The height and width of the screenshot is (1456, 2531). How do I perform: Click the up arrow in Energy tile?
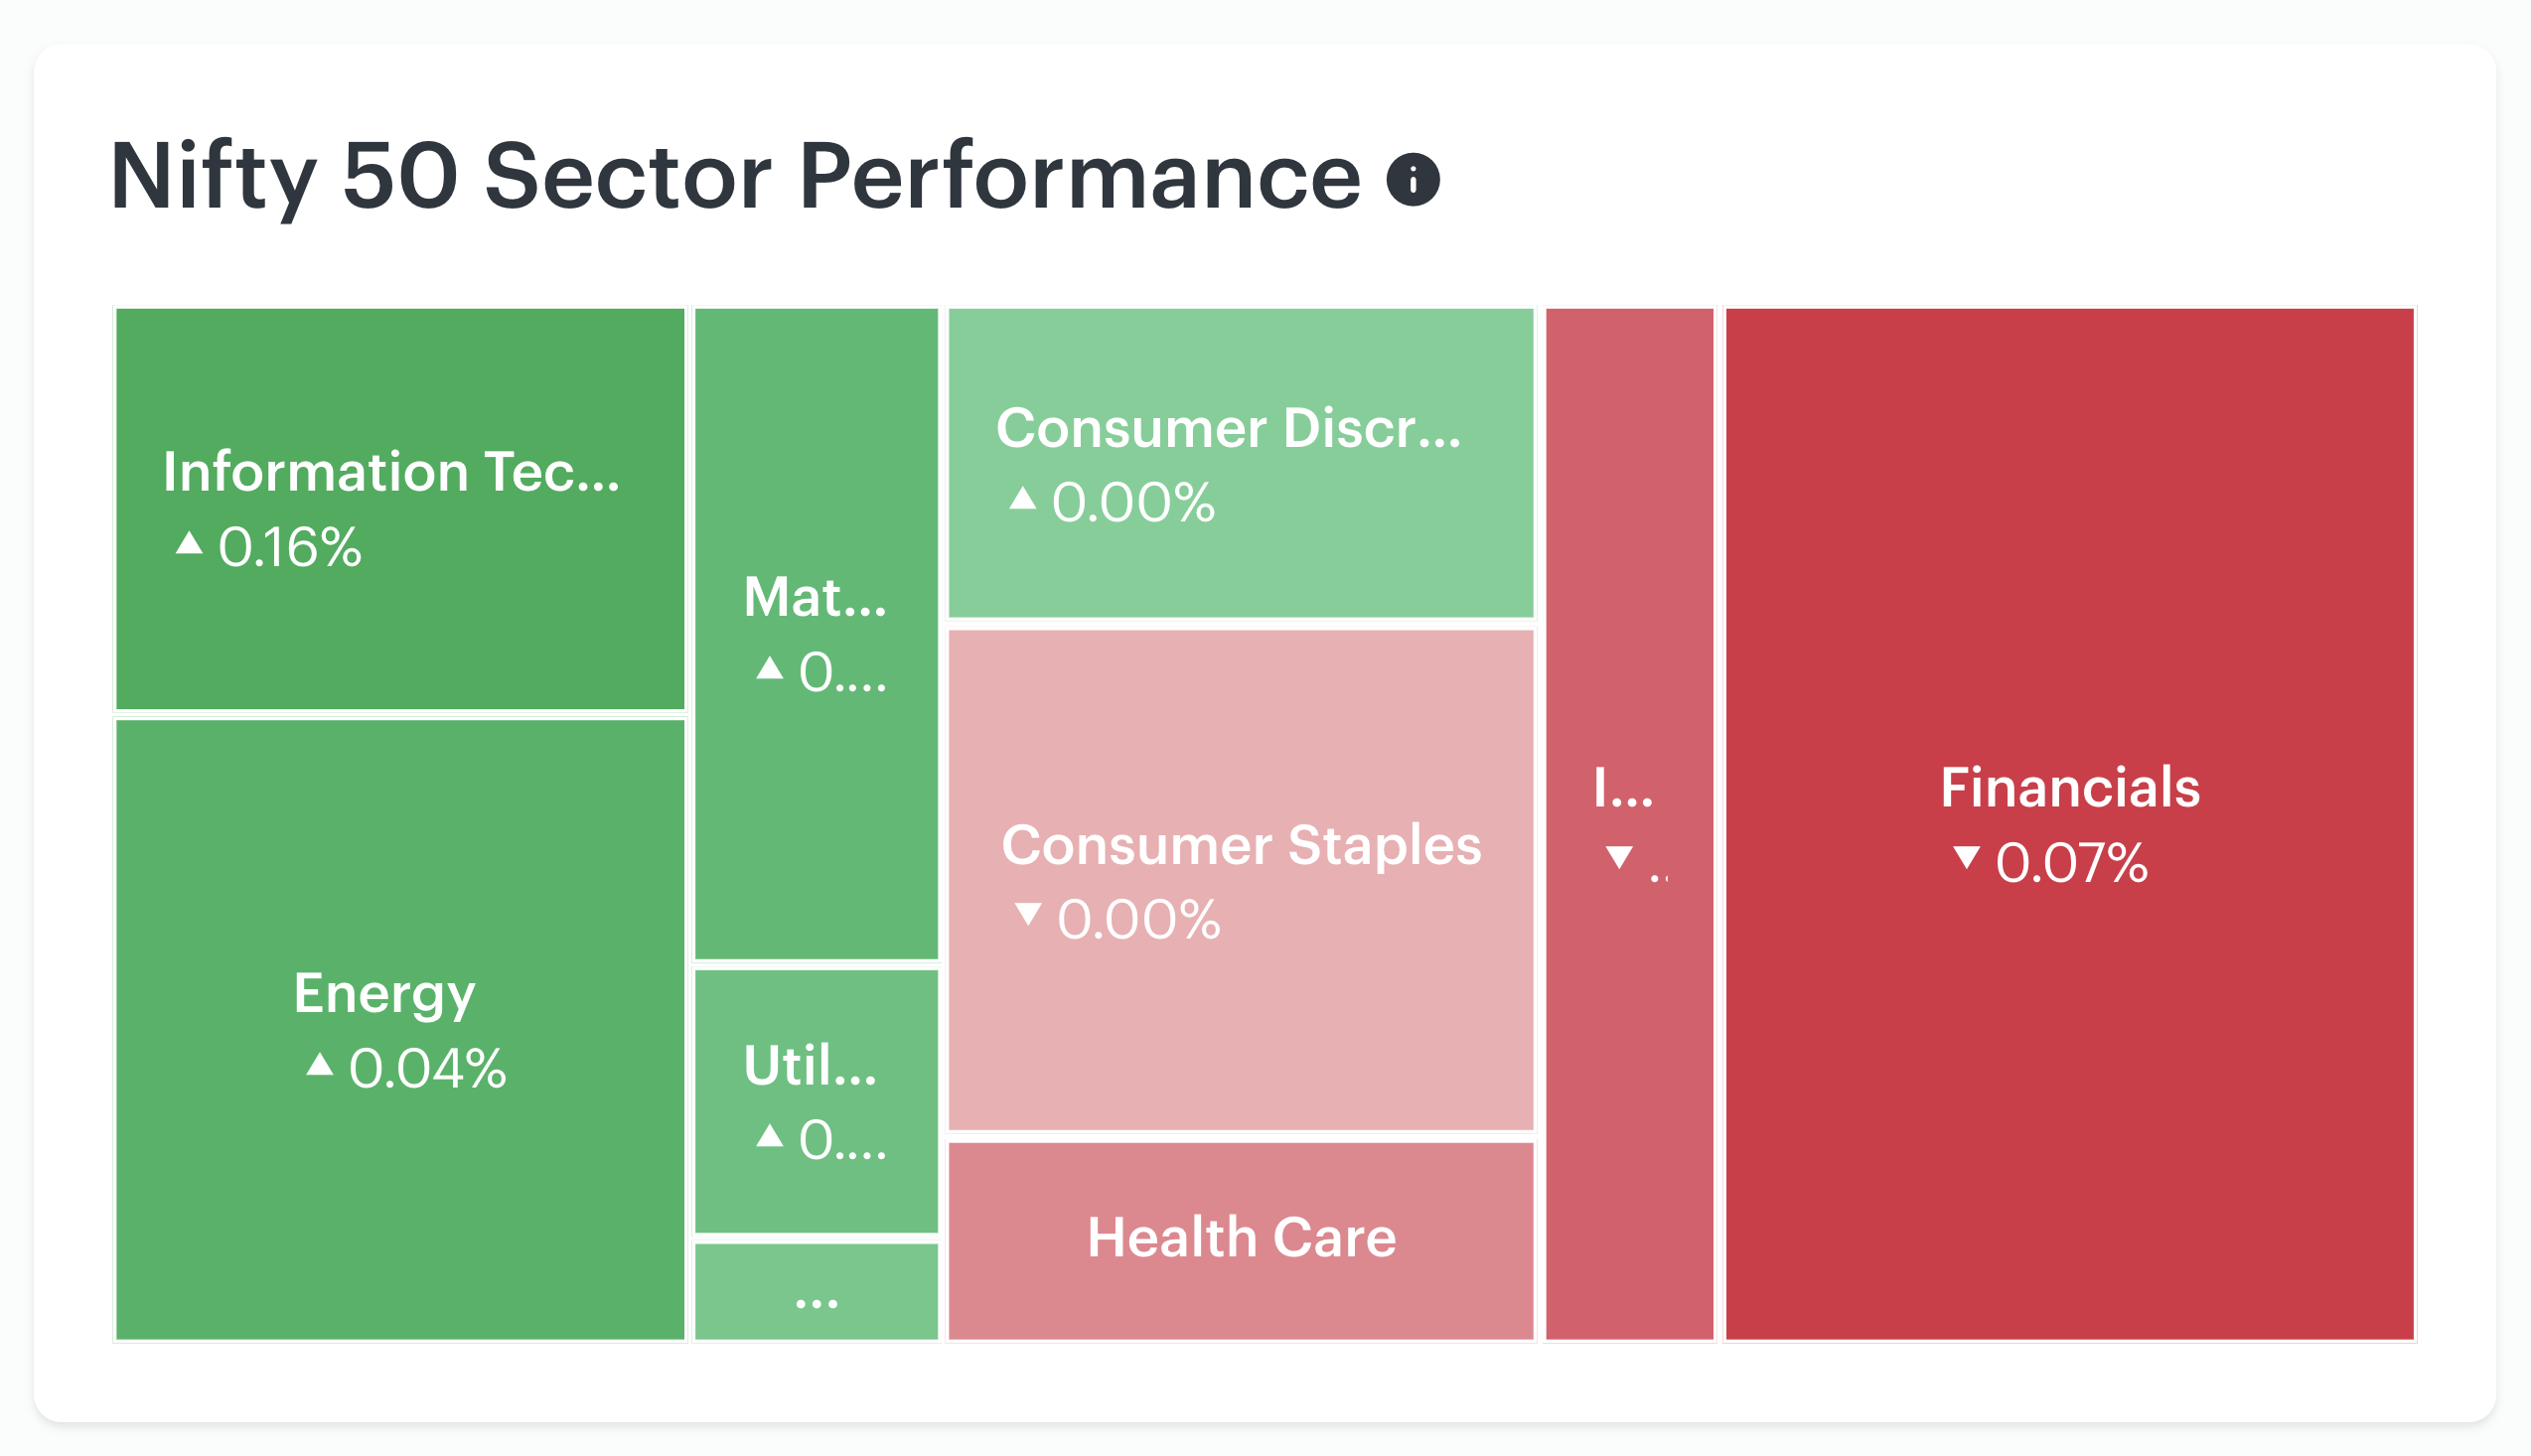tap(319, 1063)
